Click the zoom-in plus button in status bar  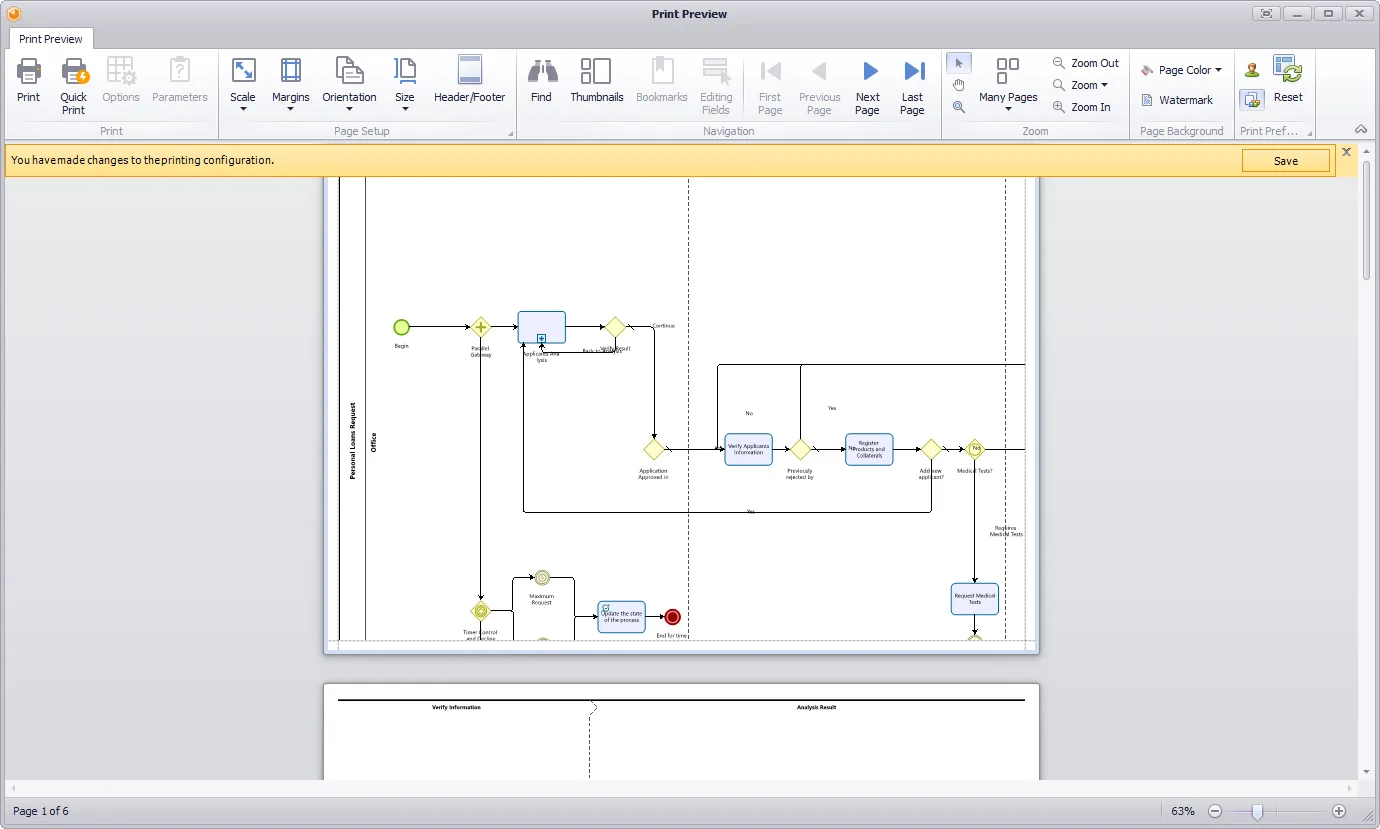pos(1339,811)
